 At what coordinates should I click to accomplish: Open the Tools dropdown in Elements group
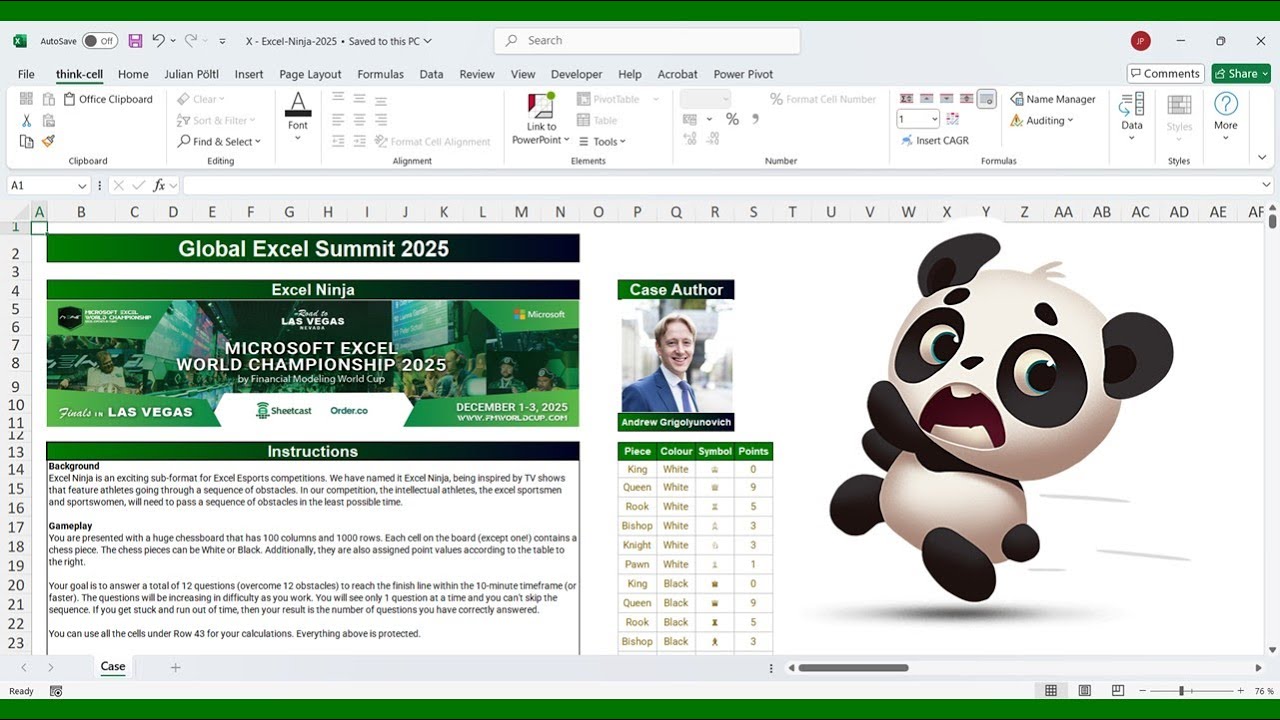tap(602, 142)
